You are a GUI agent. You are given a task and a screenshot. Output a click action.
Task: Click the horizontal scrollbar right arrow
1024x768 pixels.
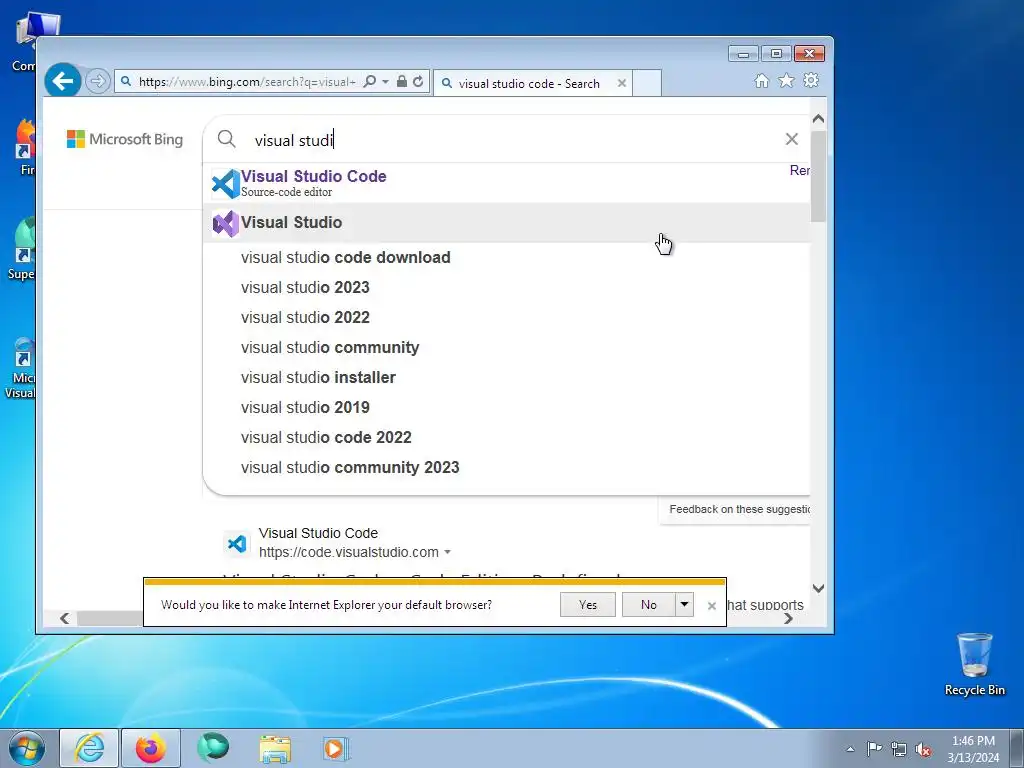788,618
